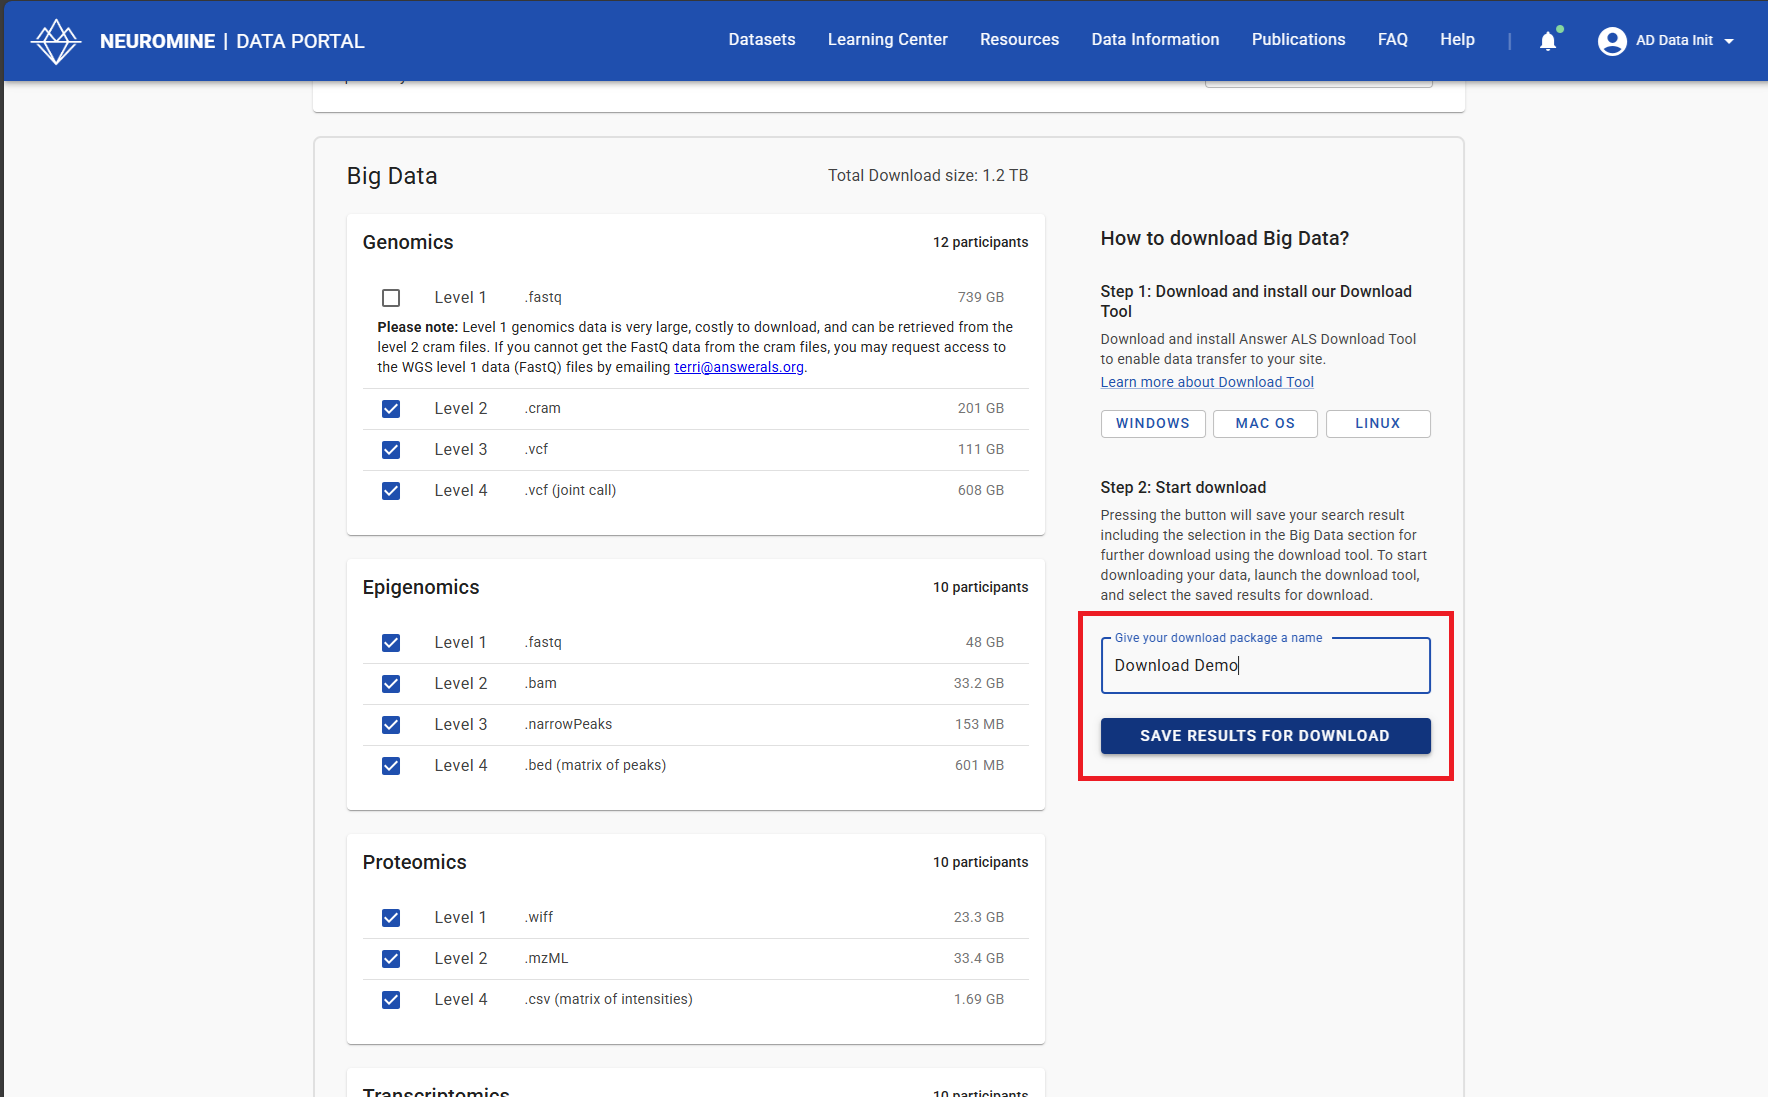1768x1097 pixels.
Task: Follow Learn more about Download Tool link
Action: pos(1207,382)
